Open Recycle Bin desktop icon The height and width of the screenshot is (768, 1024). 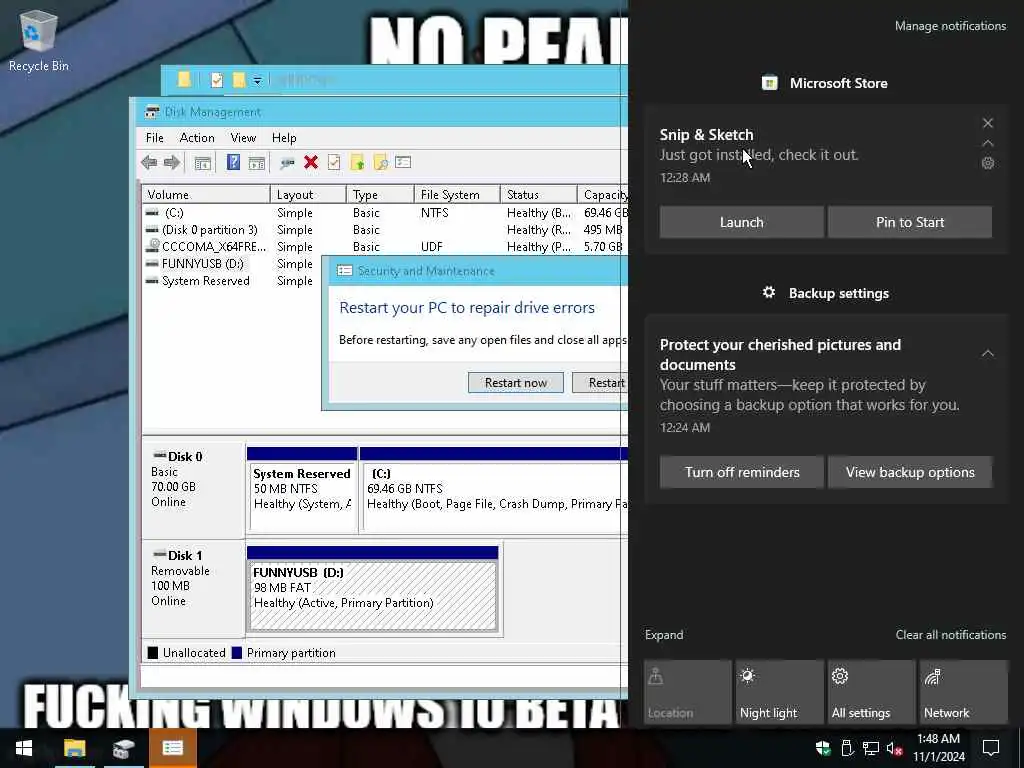point(39,40)
